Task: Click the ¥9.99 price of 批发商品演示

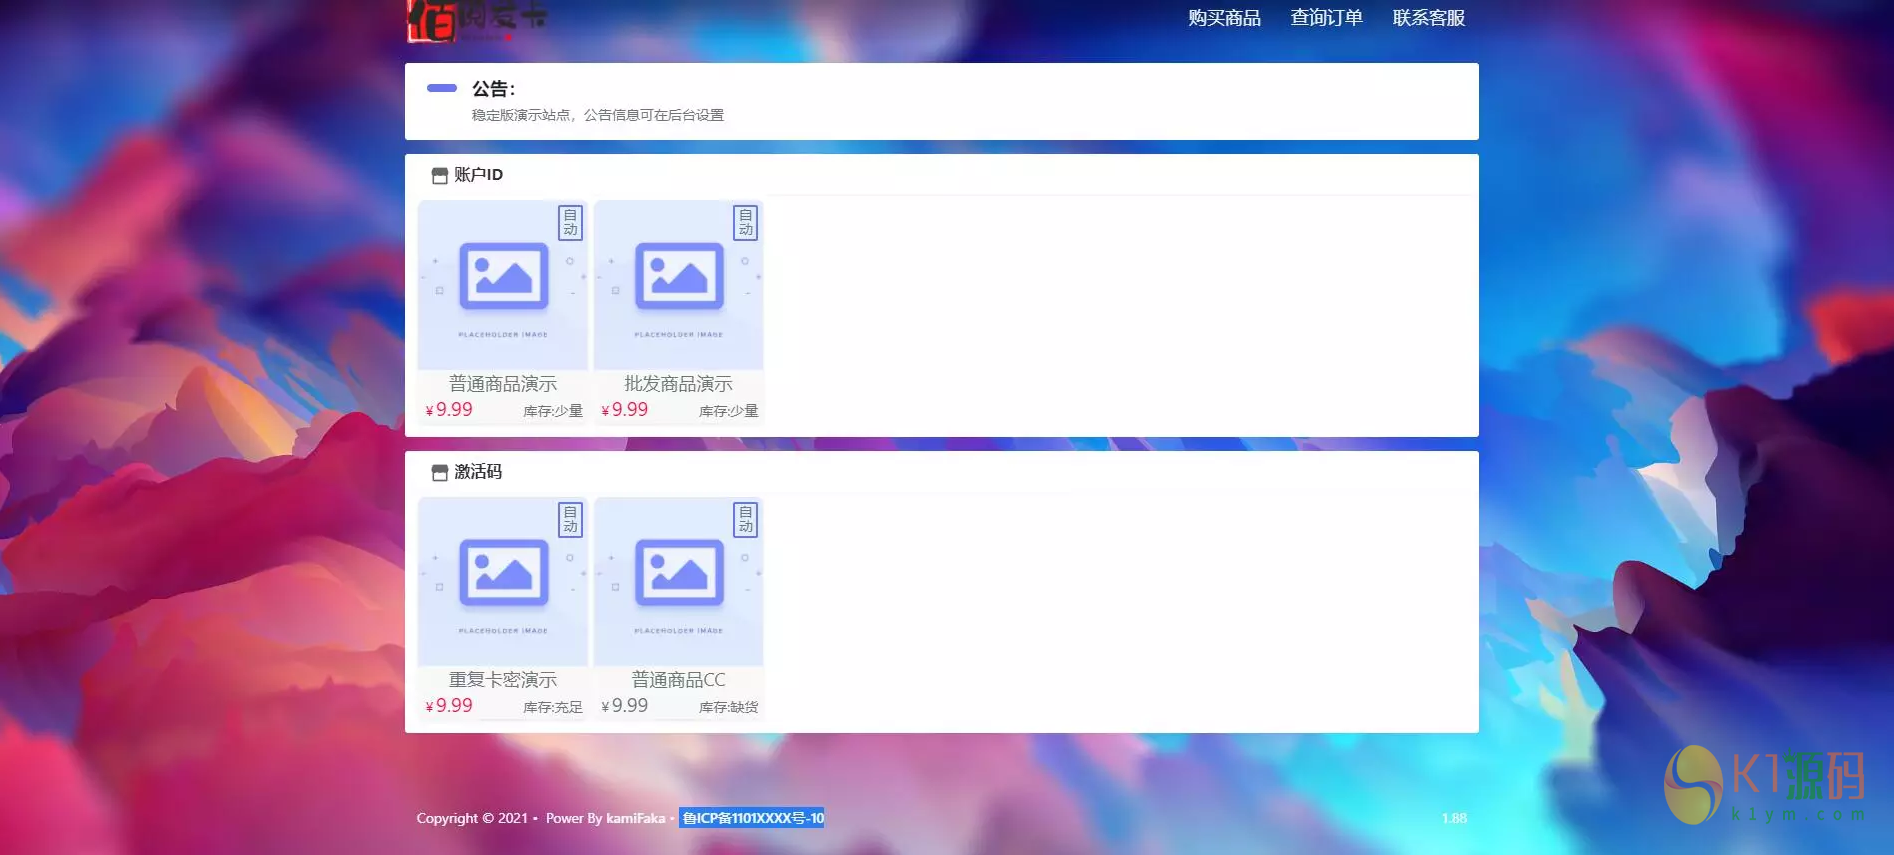Action: pos(625,410)
